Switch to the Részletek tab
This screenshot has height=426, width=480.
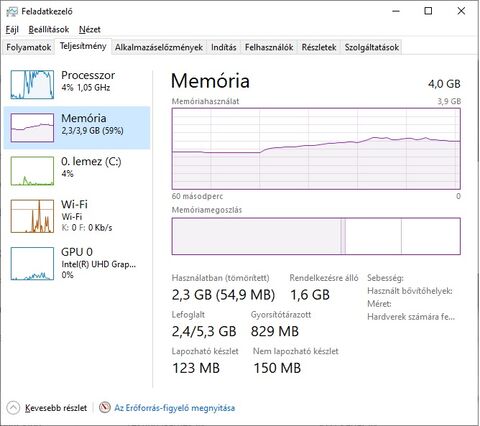[x=319, y=47]
